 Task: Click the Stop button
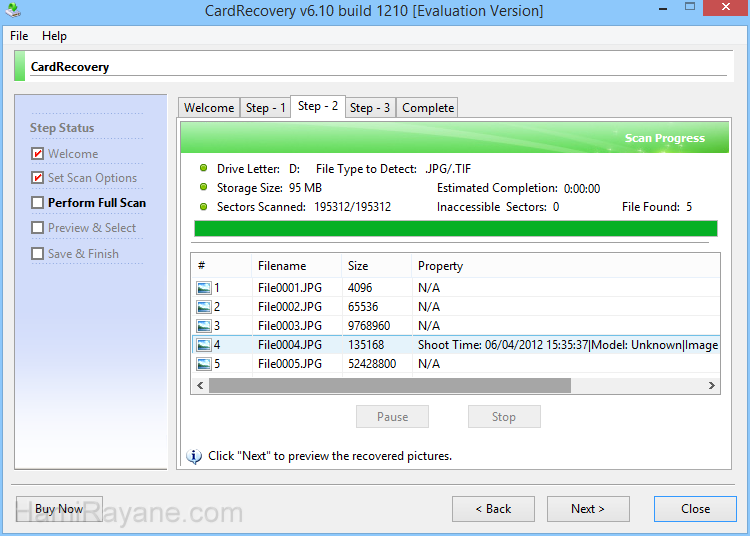point(504,416)
